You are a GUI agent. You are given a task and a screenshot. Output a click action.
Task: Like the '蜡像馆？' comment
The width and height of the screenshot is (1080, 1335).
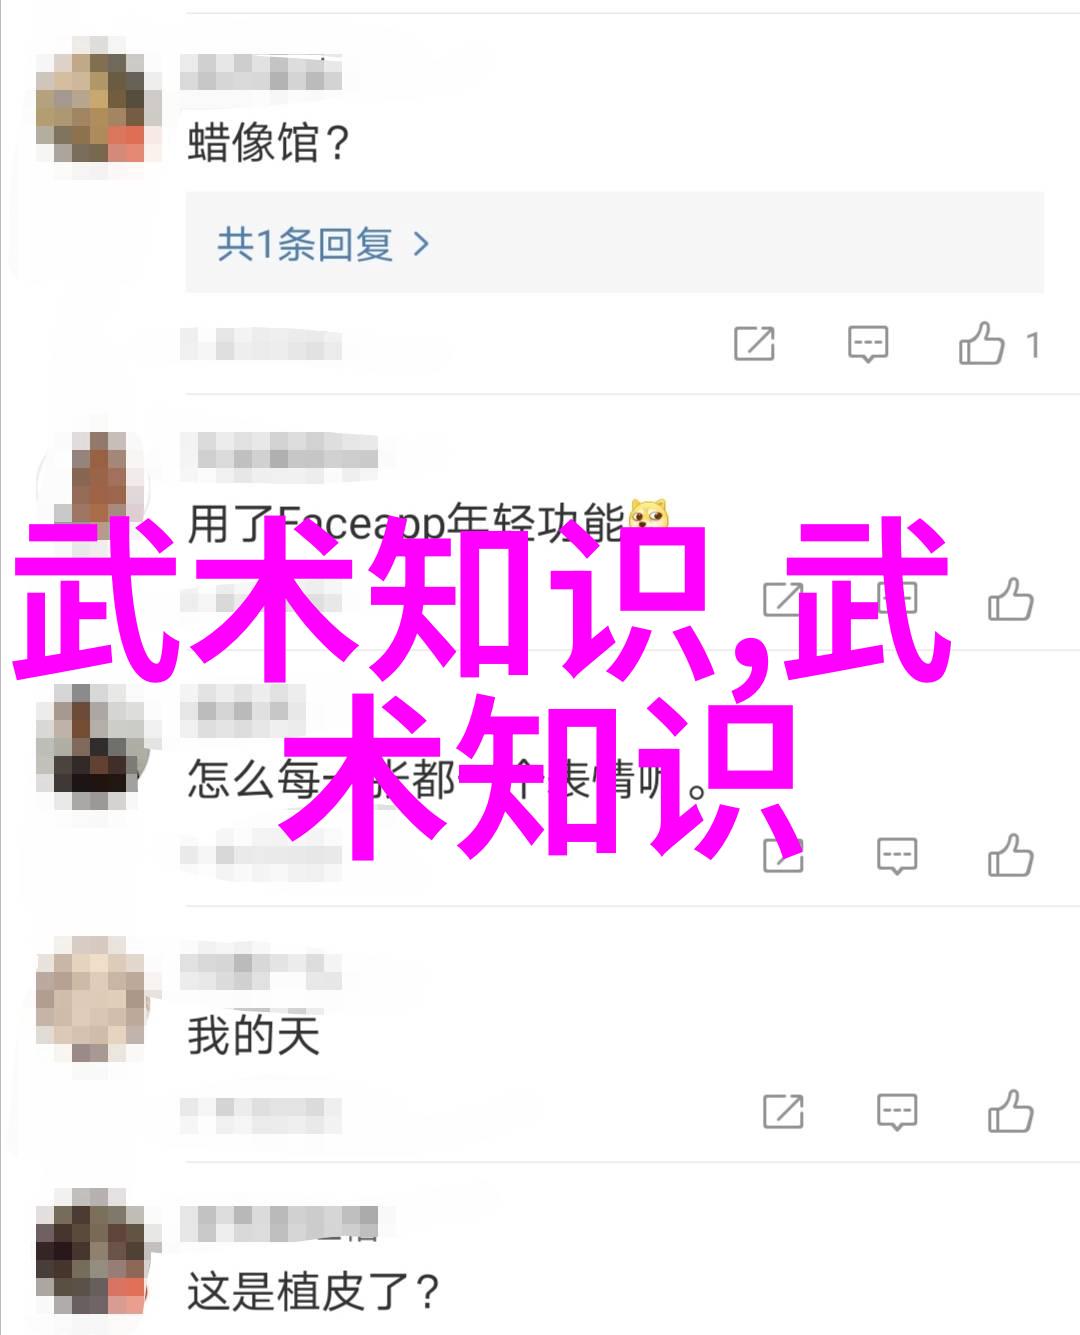[x=981, y=342]
